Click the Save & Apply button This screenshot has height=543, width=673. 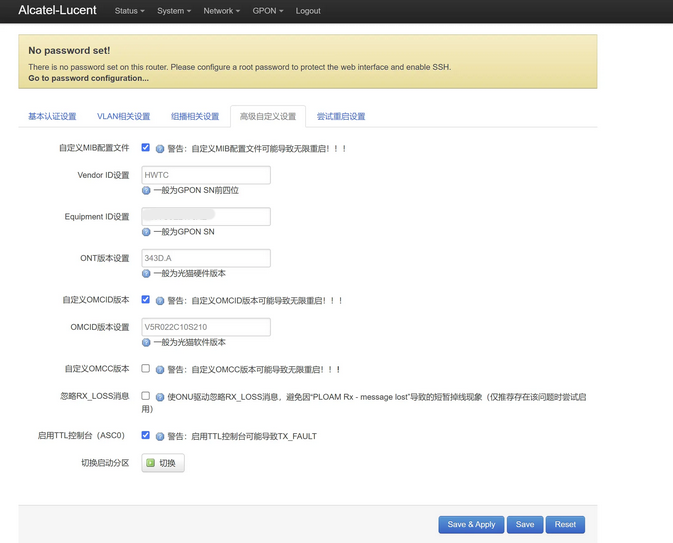click(471, 525)
